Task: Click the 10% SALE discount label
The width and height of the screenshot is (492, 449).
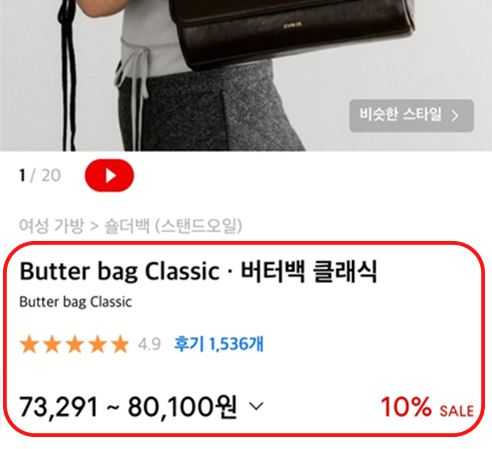Action: click(x=427, y=407)
